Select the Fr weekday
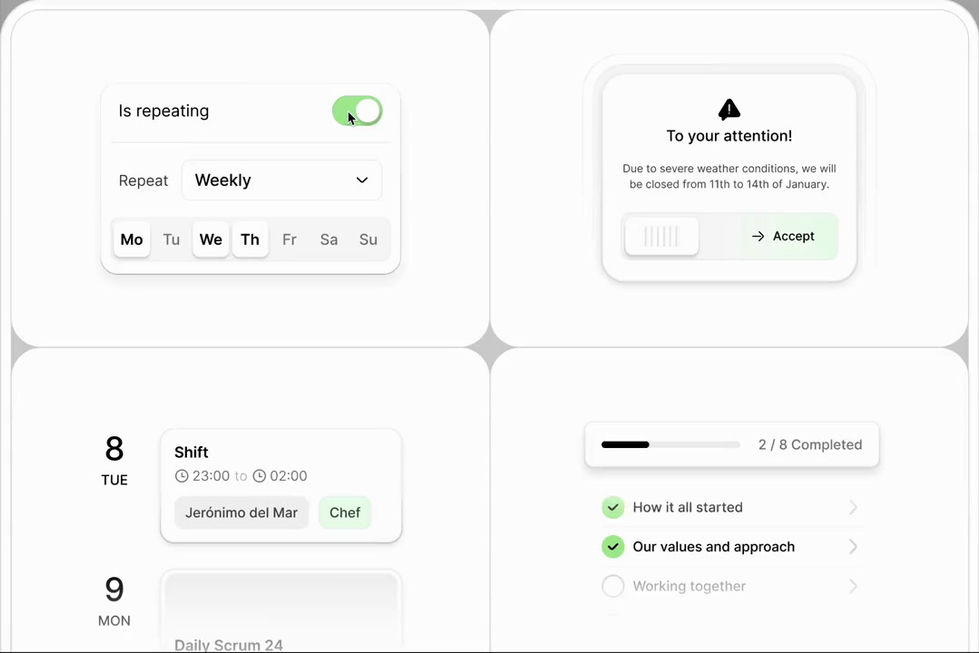This screenshot has width=979, height=653. tap(289, 240)
